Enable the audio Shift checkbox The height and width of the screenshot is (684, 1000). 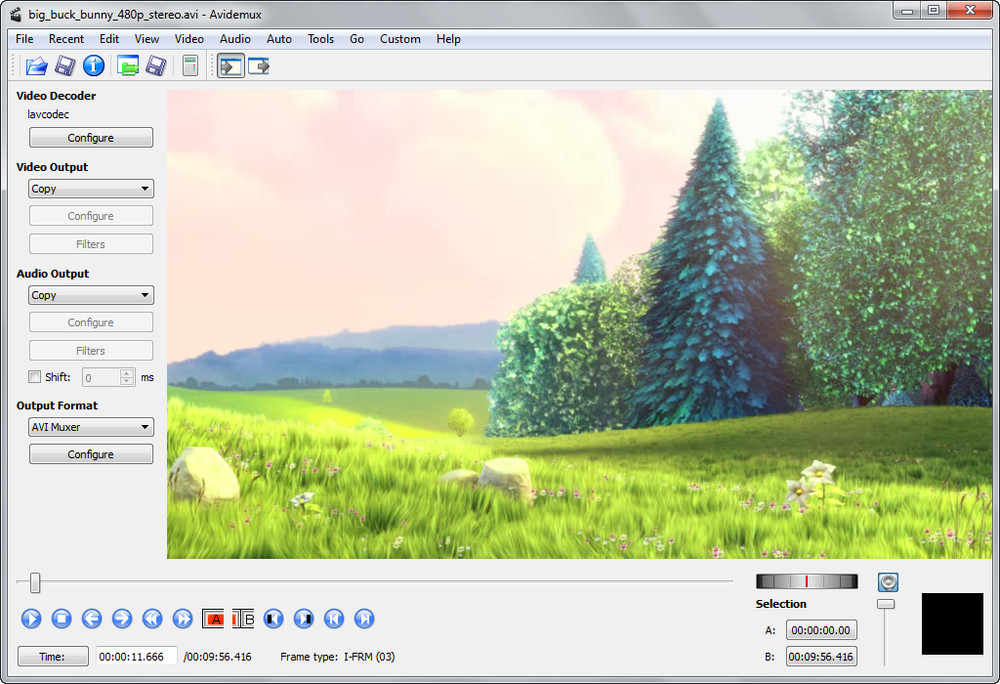[x=35, y=377]
